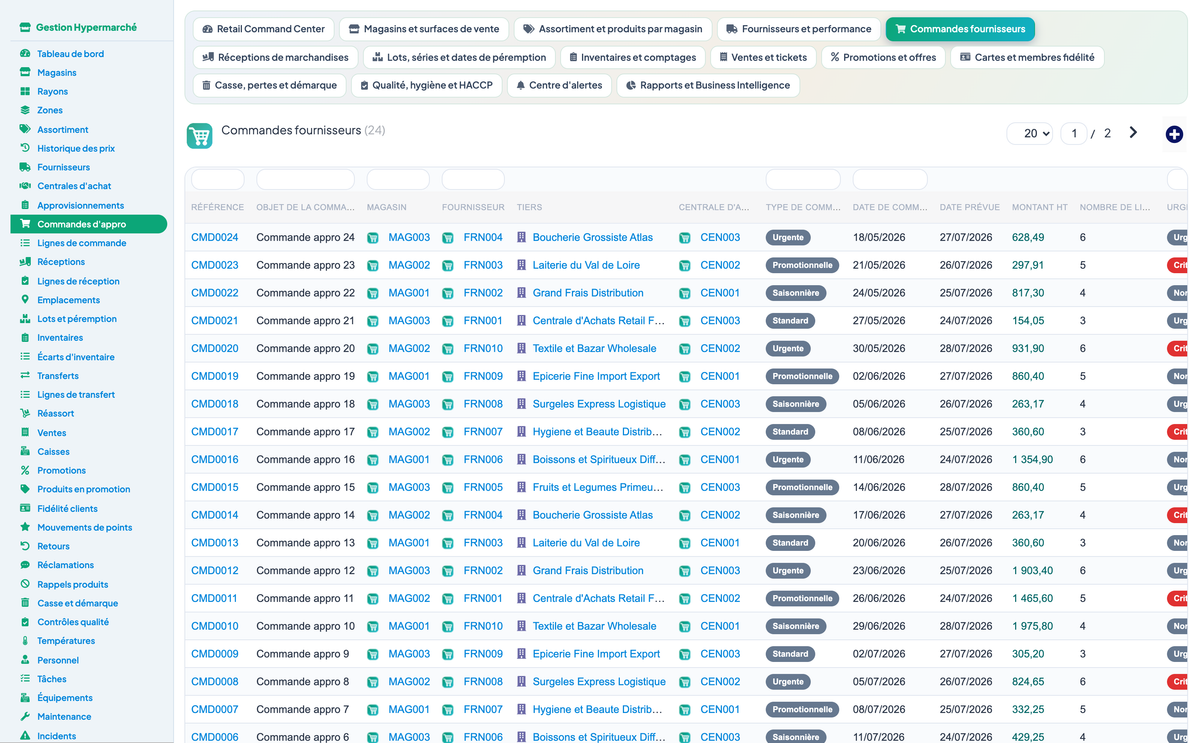Sort by DATE PRÉVUE column header
This screenshot has height=743, width=1200.
(x=970, y=208)
